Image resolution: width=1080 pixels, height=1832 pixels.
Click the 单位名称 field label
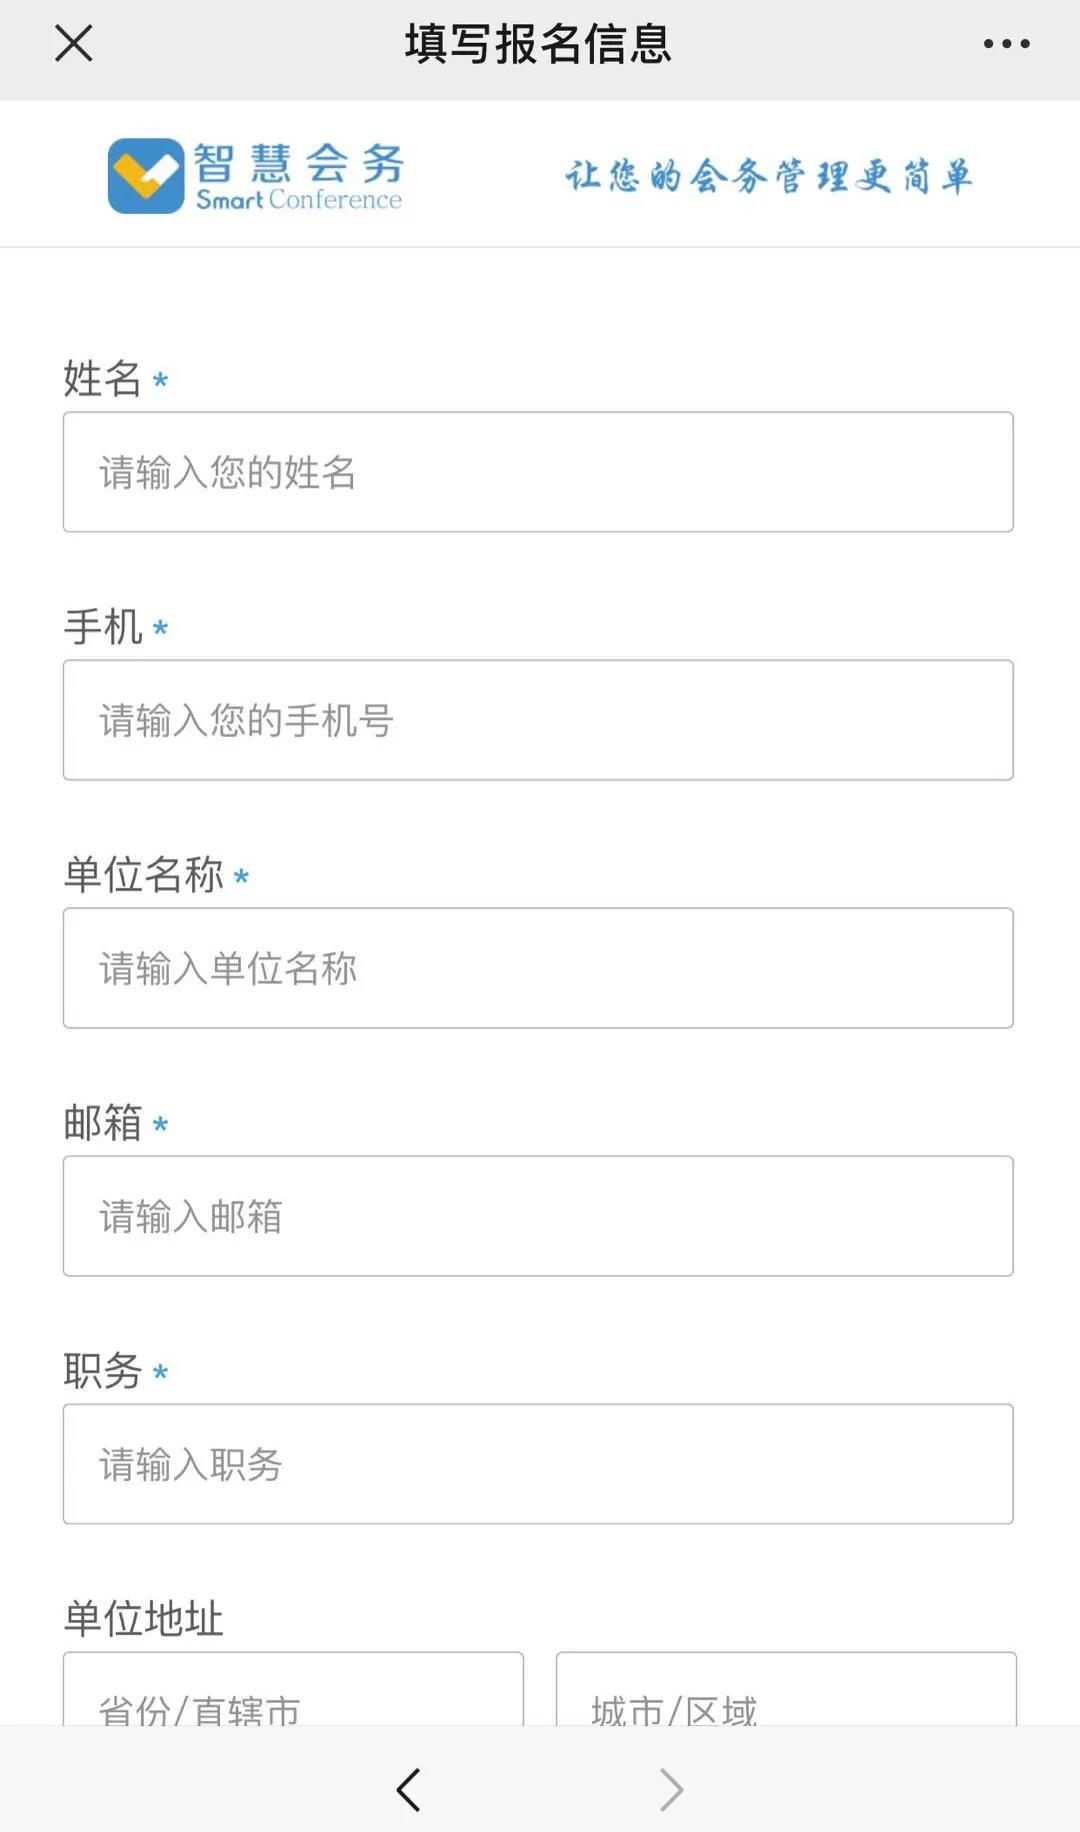click(x=143, y=875)
